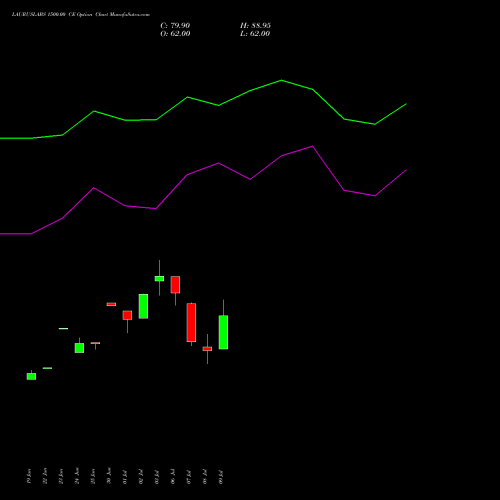Image resolution: width=500 pixels, height=500 pixels.
Task: Click the green candlestick for 24 Jun
Action: [79, 348]
